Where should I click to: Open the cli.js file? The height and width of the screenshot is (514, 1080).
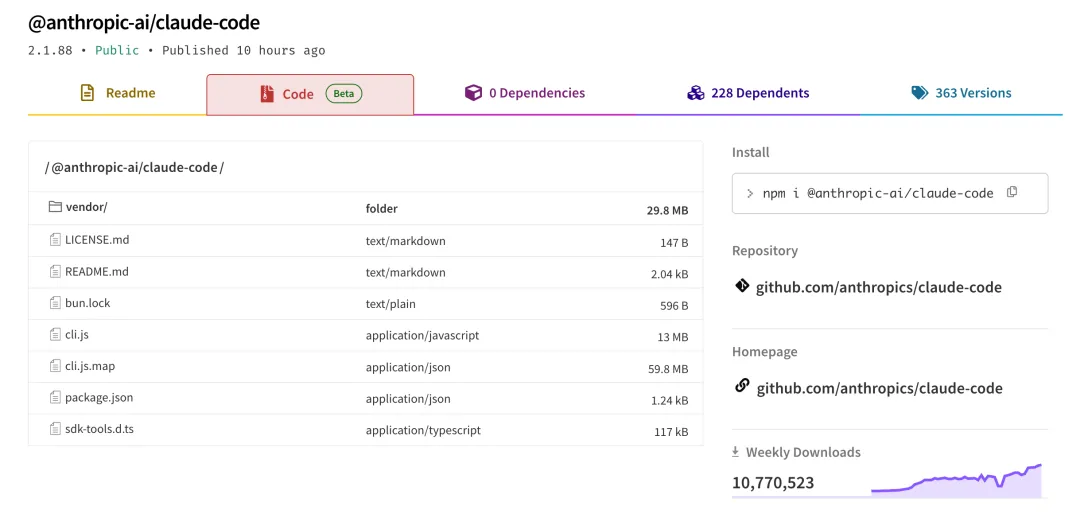point(77,334)
